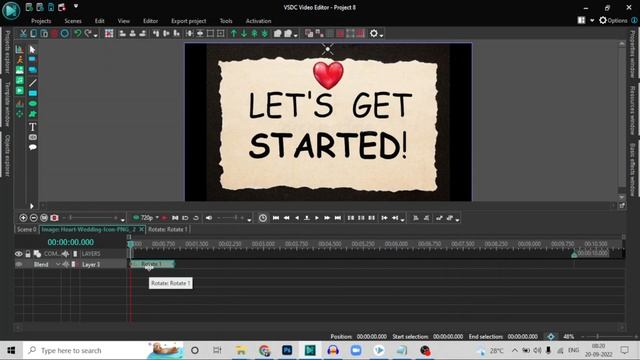The height and width of the screenshot is (360, 640).
Task: Select the speech bubble Tooltip tool
Action: pyautogui.click(x=33, y=147)
